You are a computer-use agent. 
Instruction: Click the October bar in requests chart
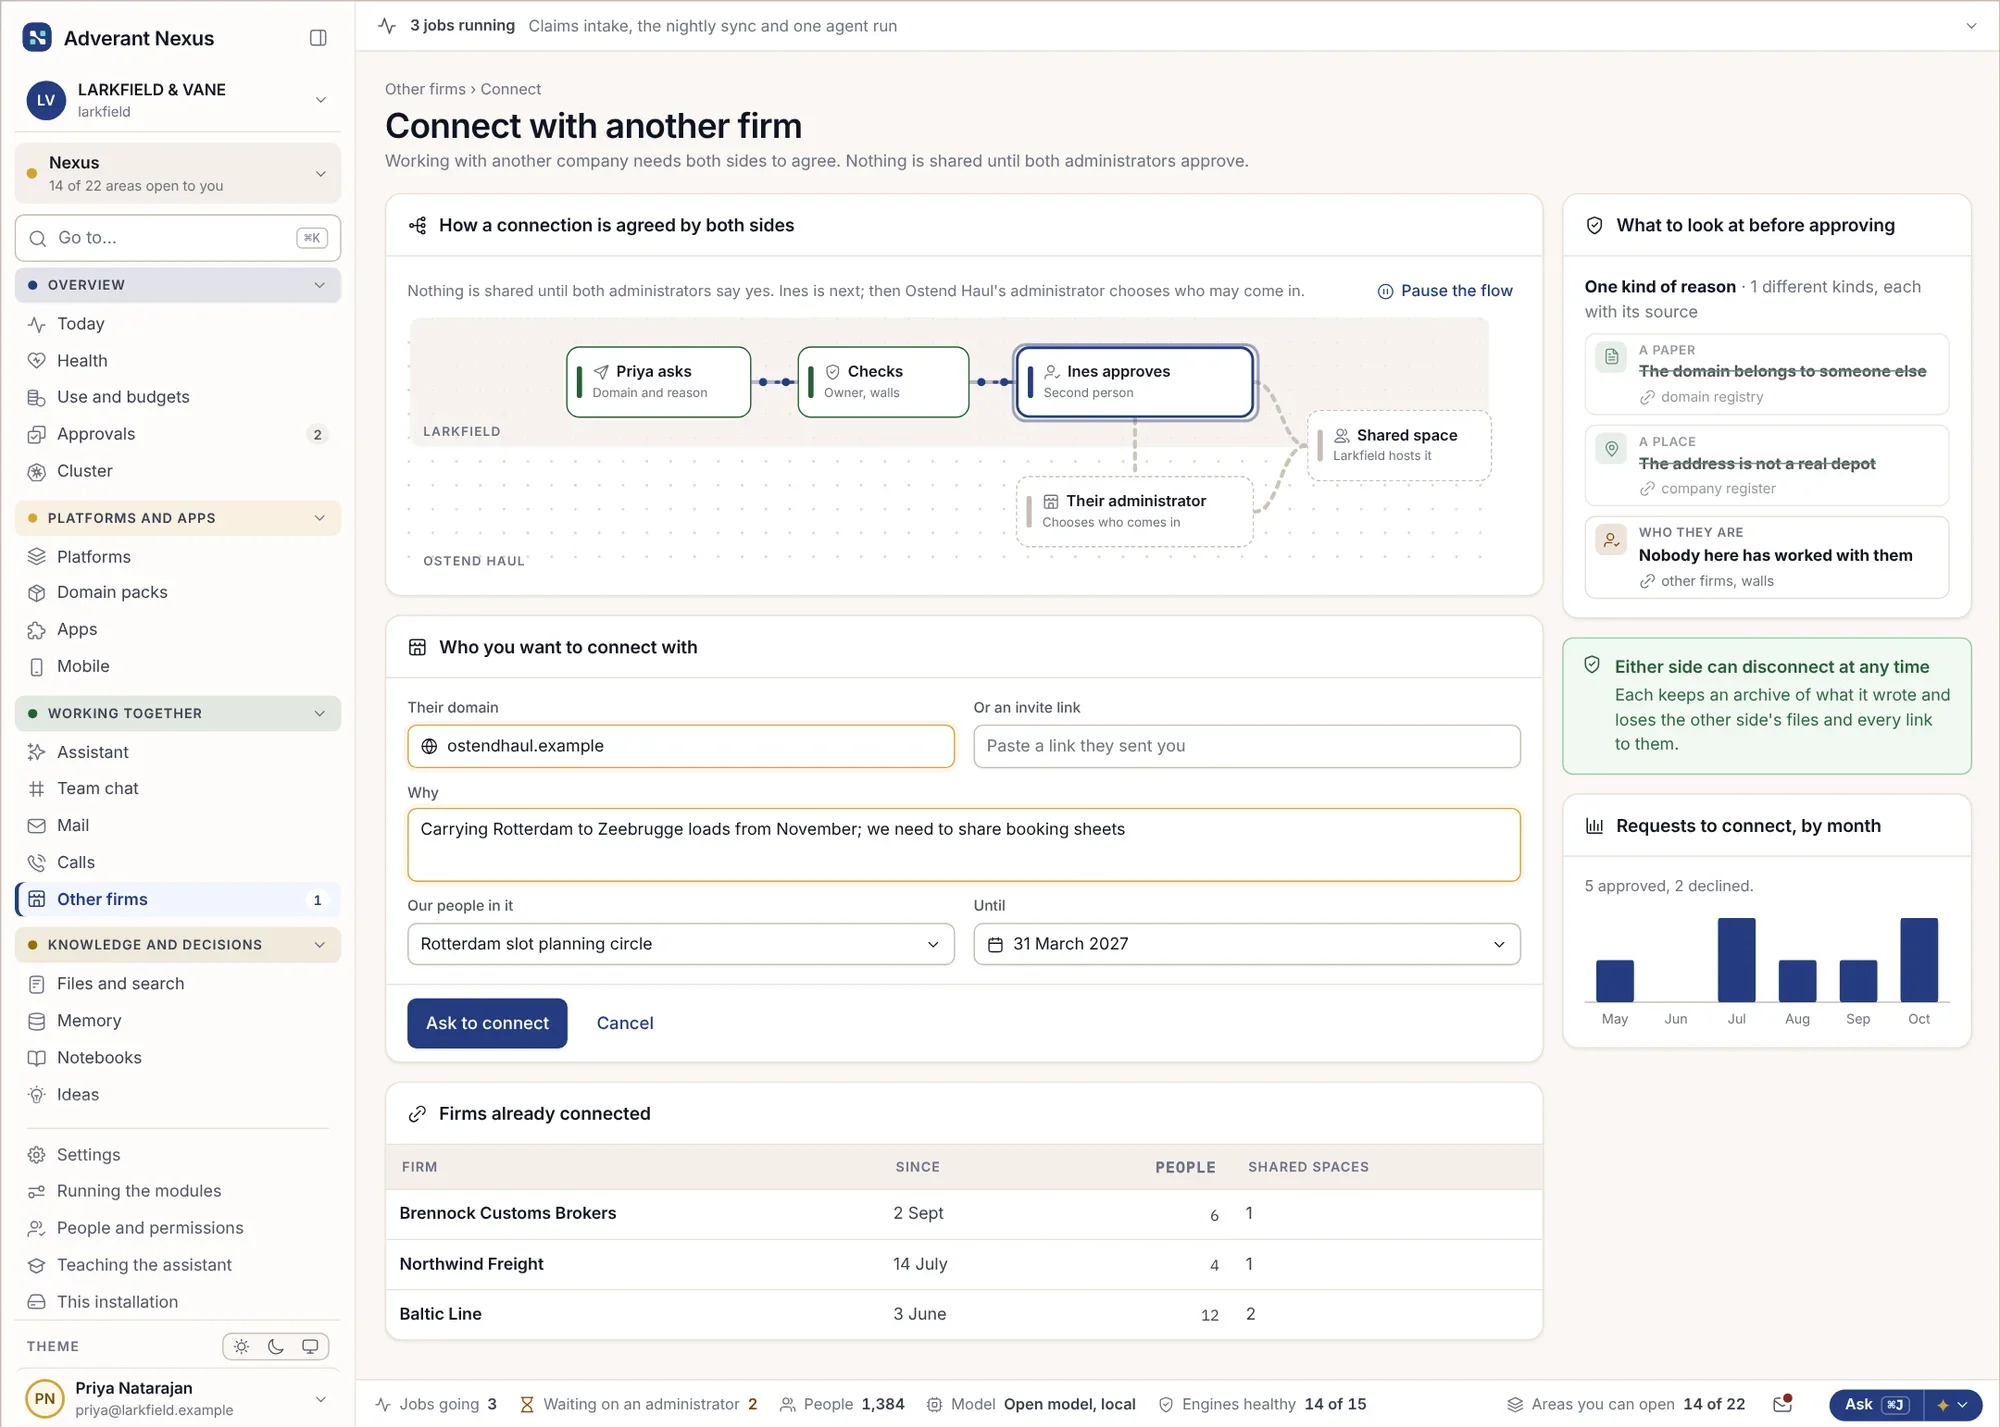pyautogui.click(x=1919, y=960)
